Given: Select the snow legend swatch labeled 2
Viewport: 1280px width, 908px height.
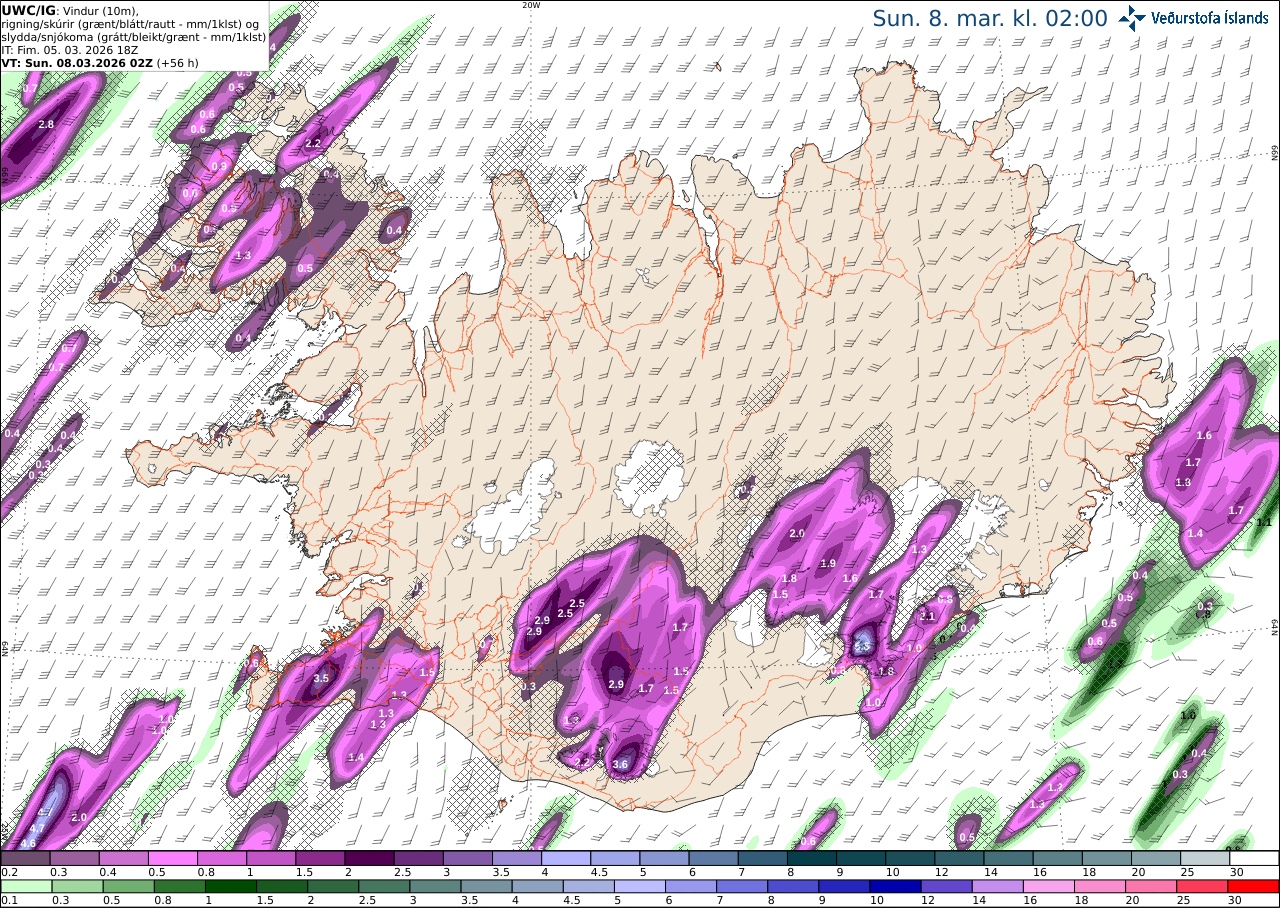Looking at the screenshot, I should (x=369, y=858).
